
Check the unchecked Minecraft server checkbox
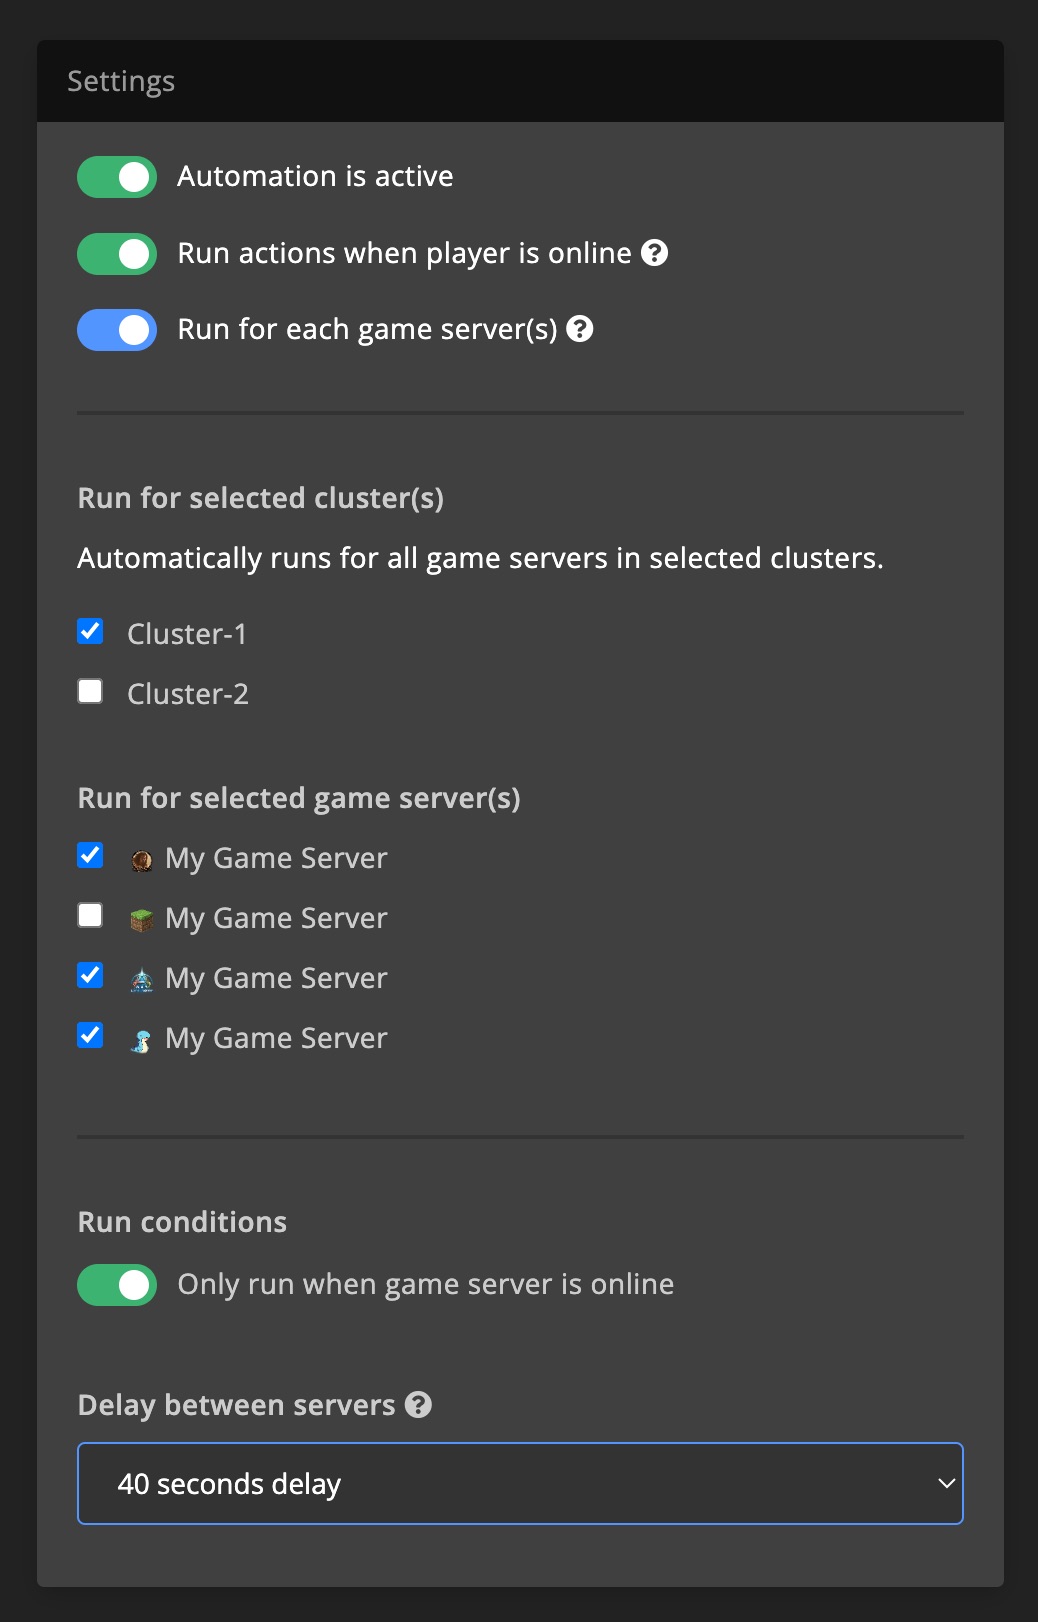(90, 914)
